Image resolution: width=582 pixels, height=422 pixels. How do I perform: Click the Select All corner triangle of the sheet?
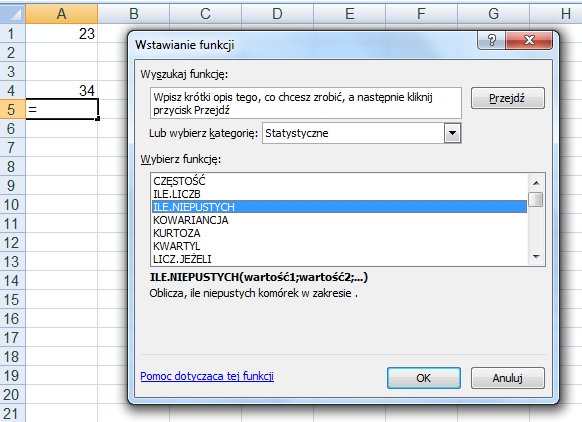[12, 14]
